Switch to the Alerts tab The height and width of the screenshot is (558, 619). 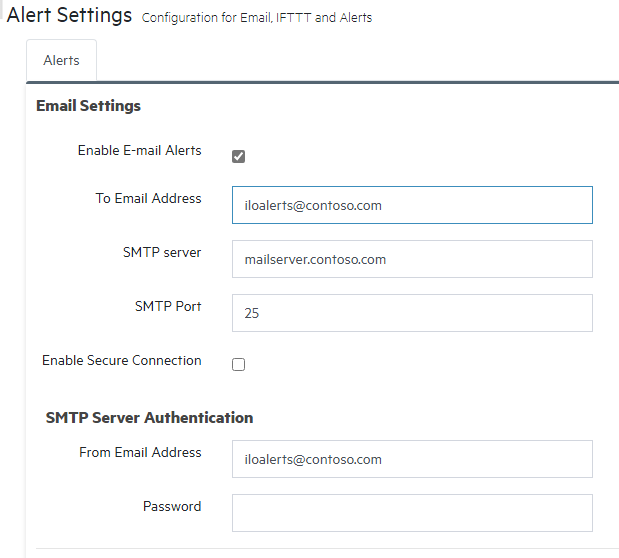pyautogui.click(x=62, y=60)
